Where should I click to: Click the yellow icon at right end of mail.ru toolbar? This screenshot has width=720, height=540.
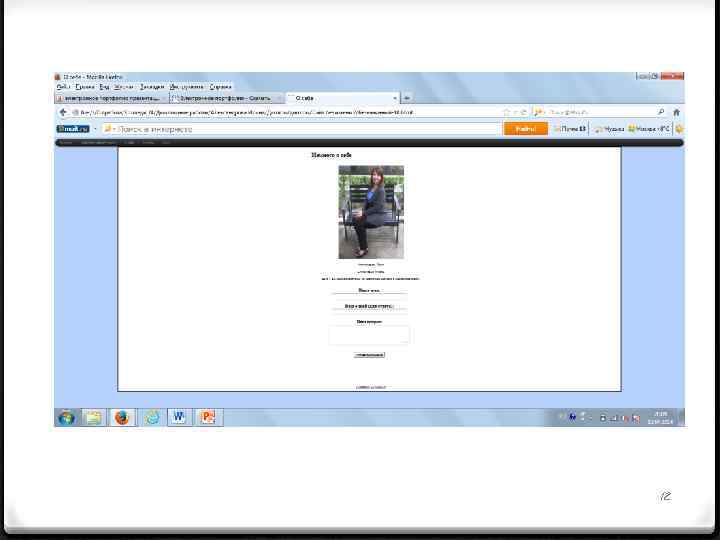click(x=679, y=129)
